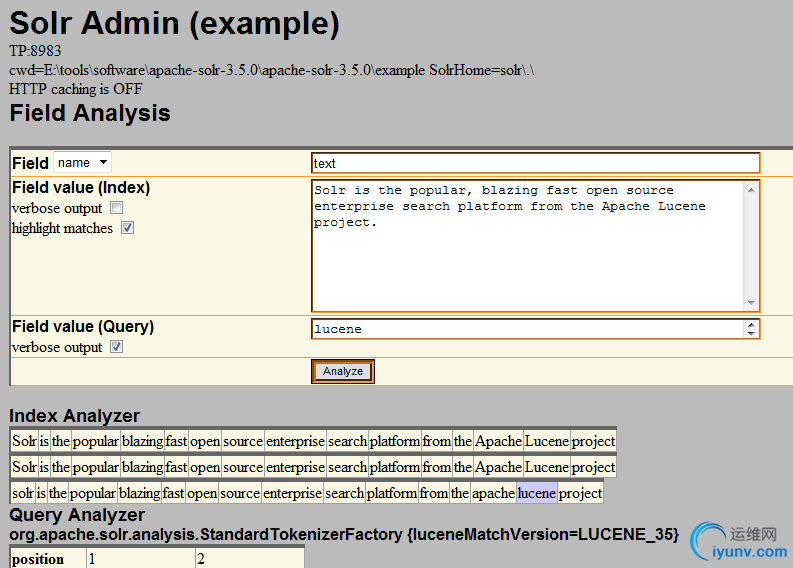The height and width of the screenshot is (568, 793).
Task: Click the Analyze button
Action: coord(343,371)
